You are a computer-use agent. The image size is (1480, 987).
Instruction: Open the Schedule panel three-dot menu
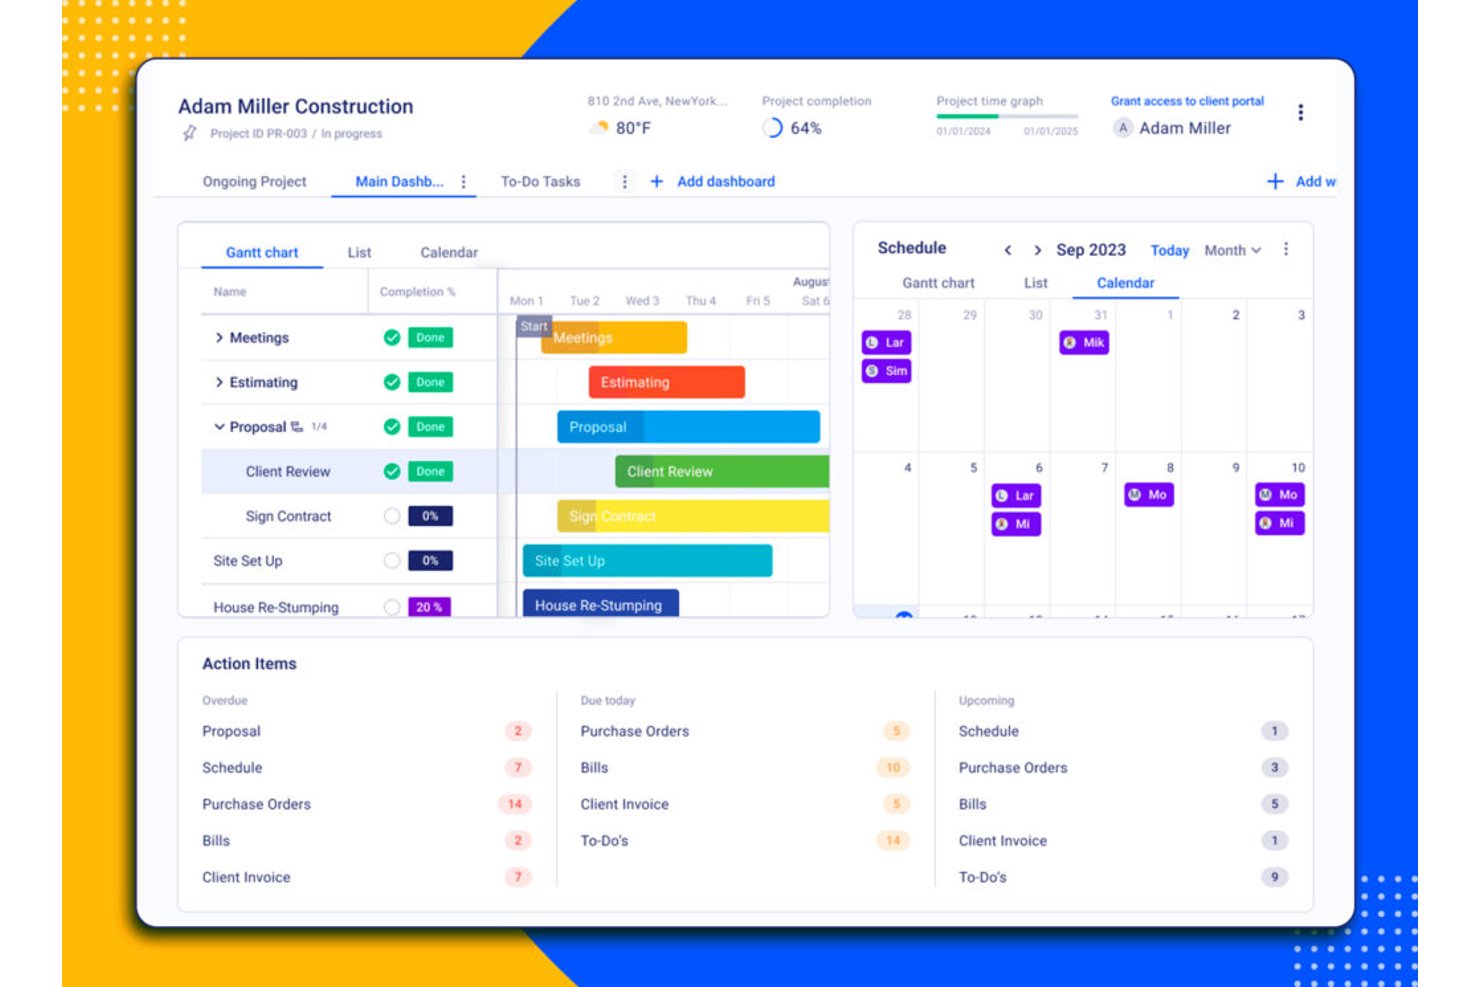1286,249
